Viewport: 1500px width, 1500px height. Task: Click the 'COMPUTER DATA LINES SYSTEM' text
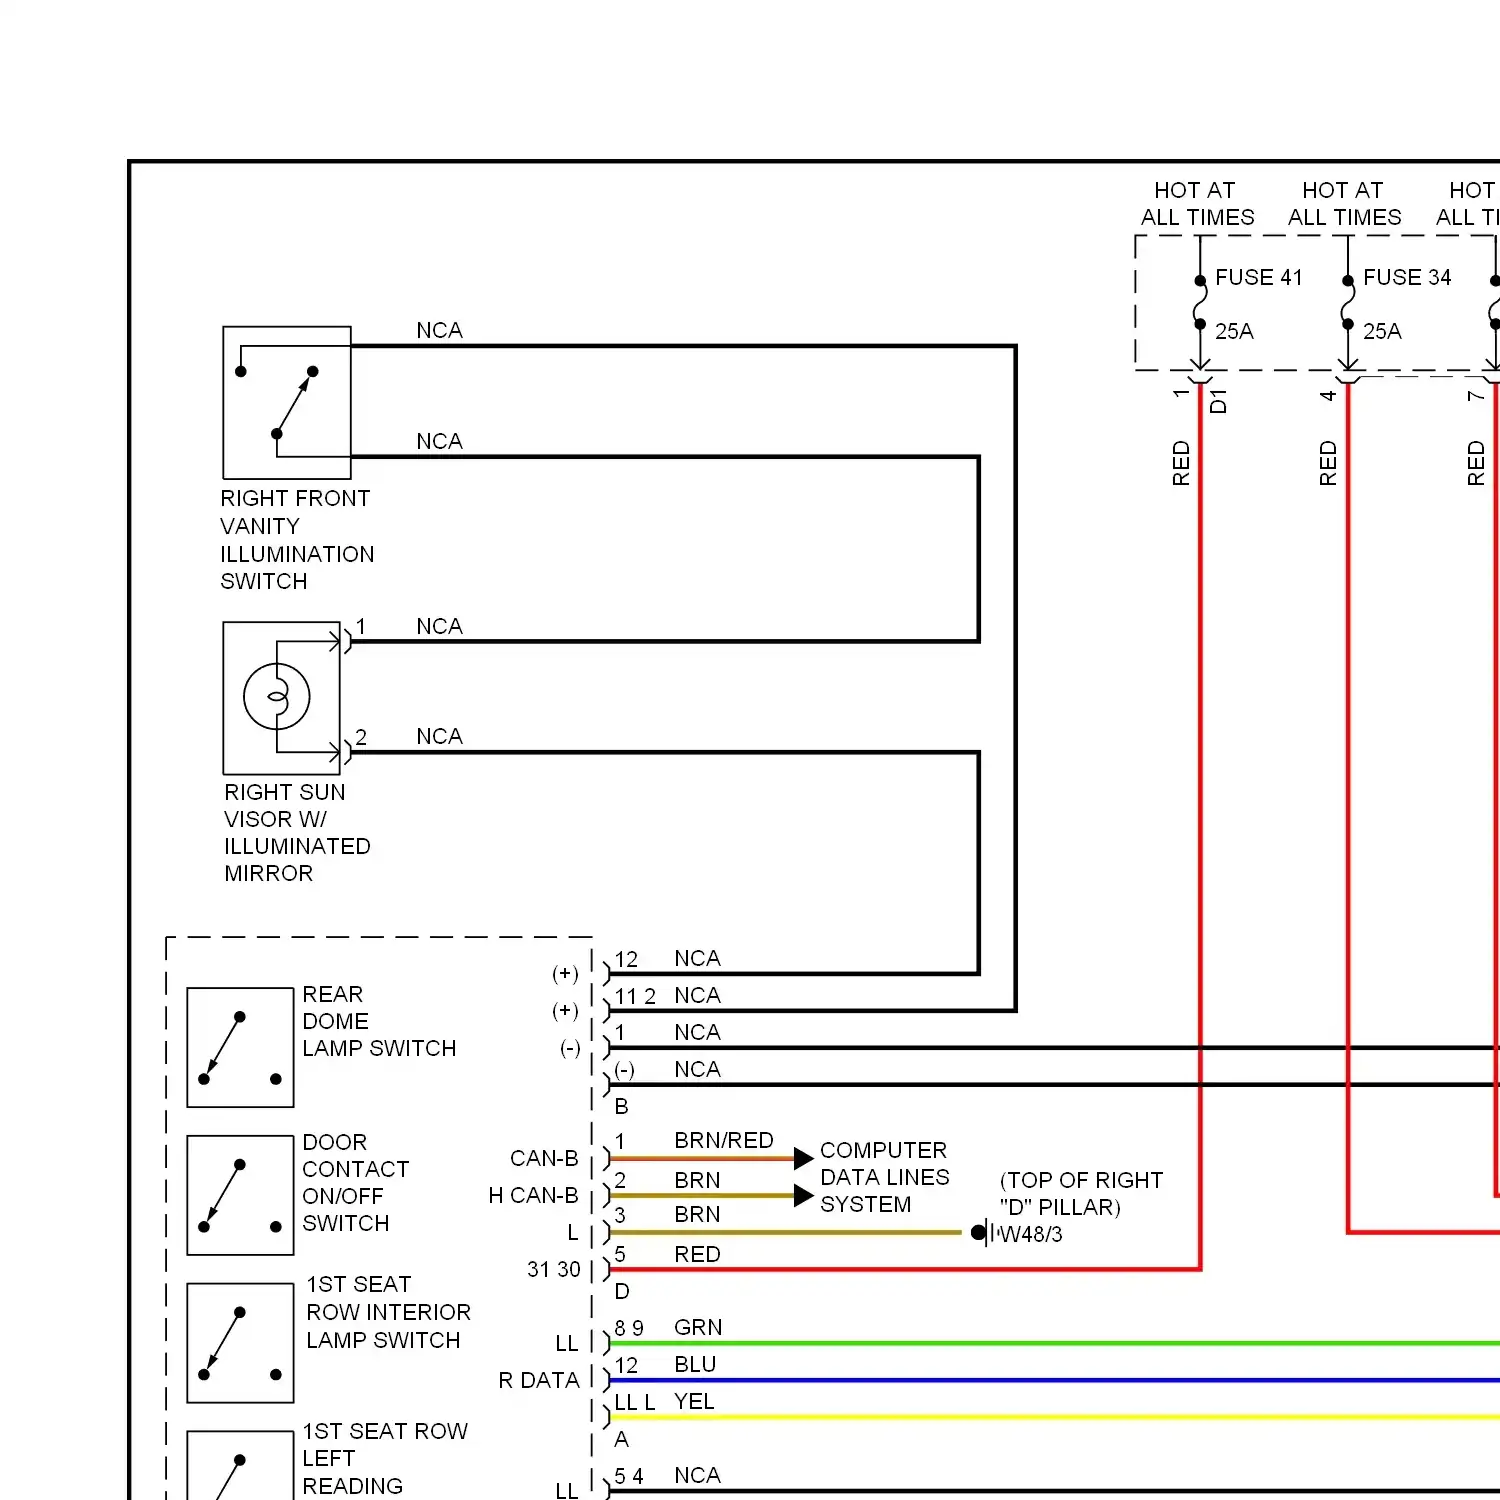click(884, 1177)
